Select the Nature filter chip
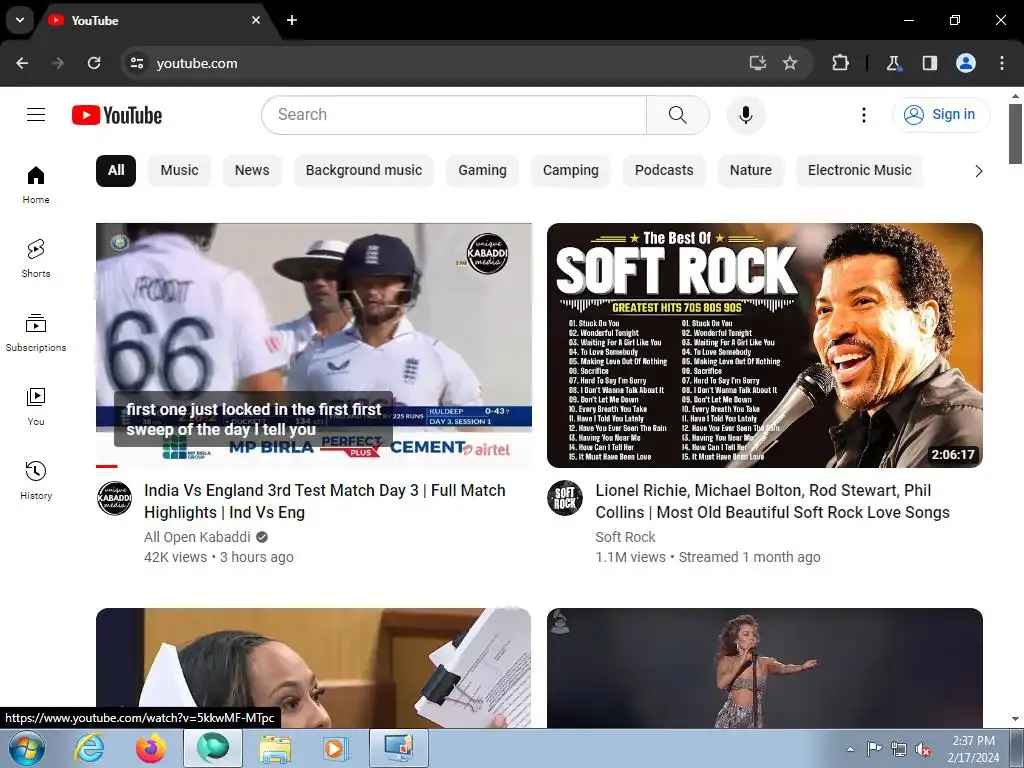This screenshot has width=1024, height=768. click(751, 170)
